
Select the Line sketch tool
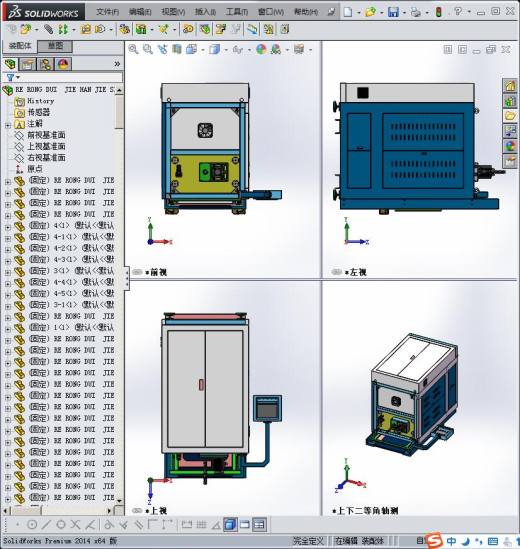click(x=46, y=524)
